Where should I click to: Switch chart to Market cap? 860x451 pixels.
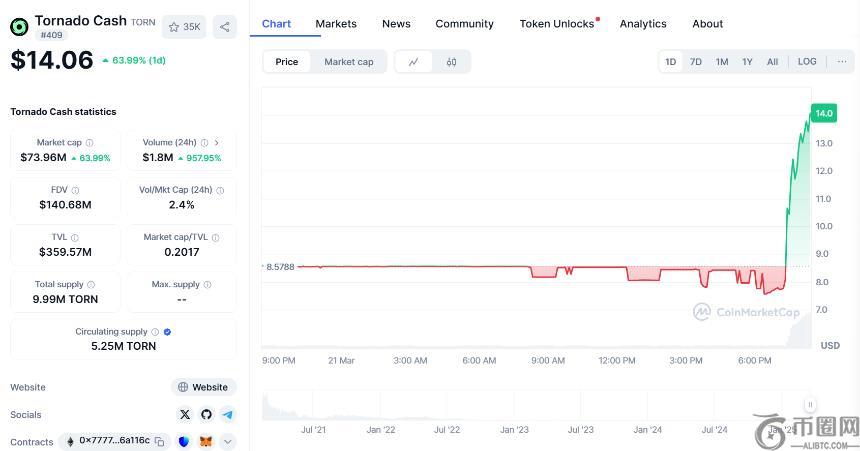[x=349, y=62]
